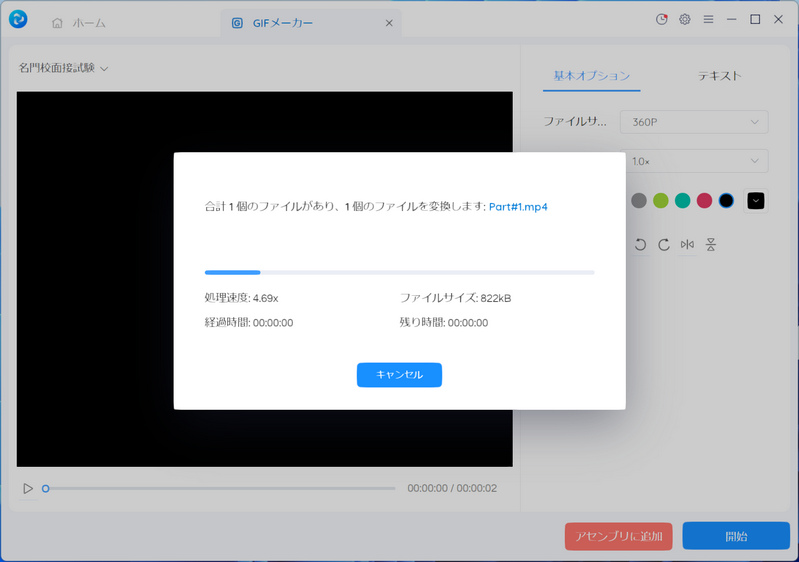Flip the video vertically

click(x=710, y=245)
